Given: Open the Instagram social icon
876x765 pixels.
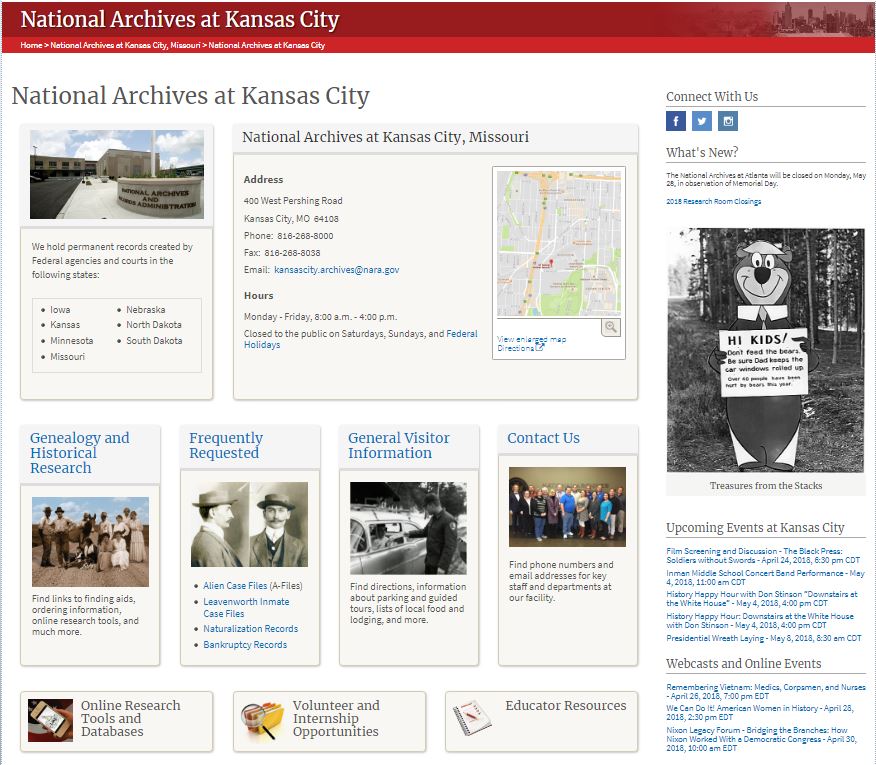Looking at the screenshot, I should [x=728, y=121].
